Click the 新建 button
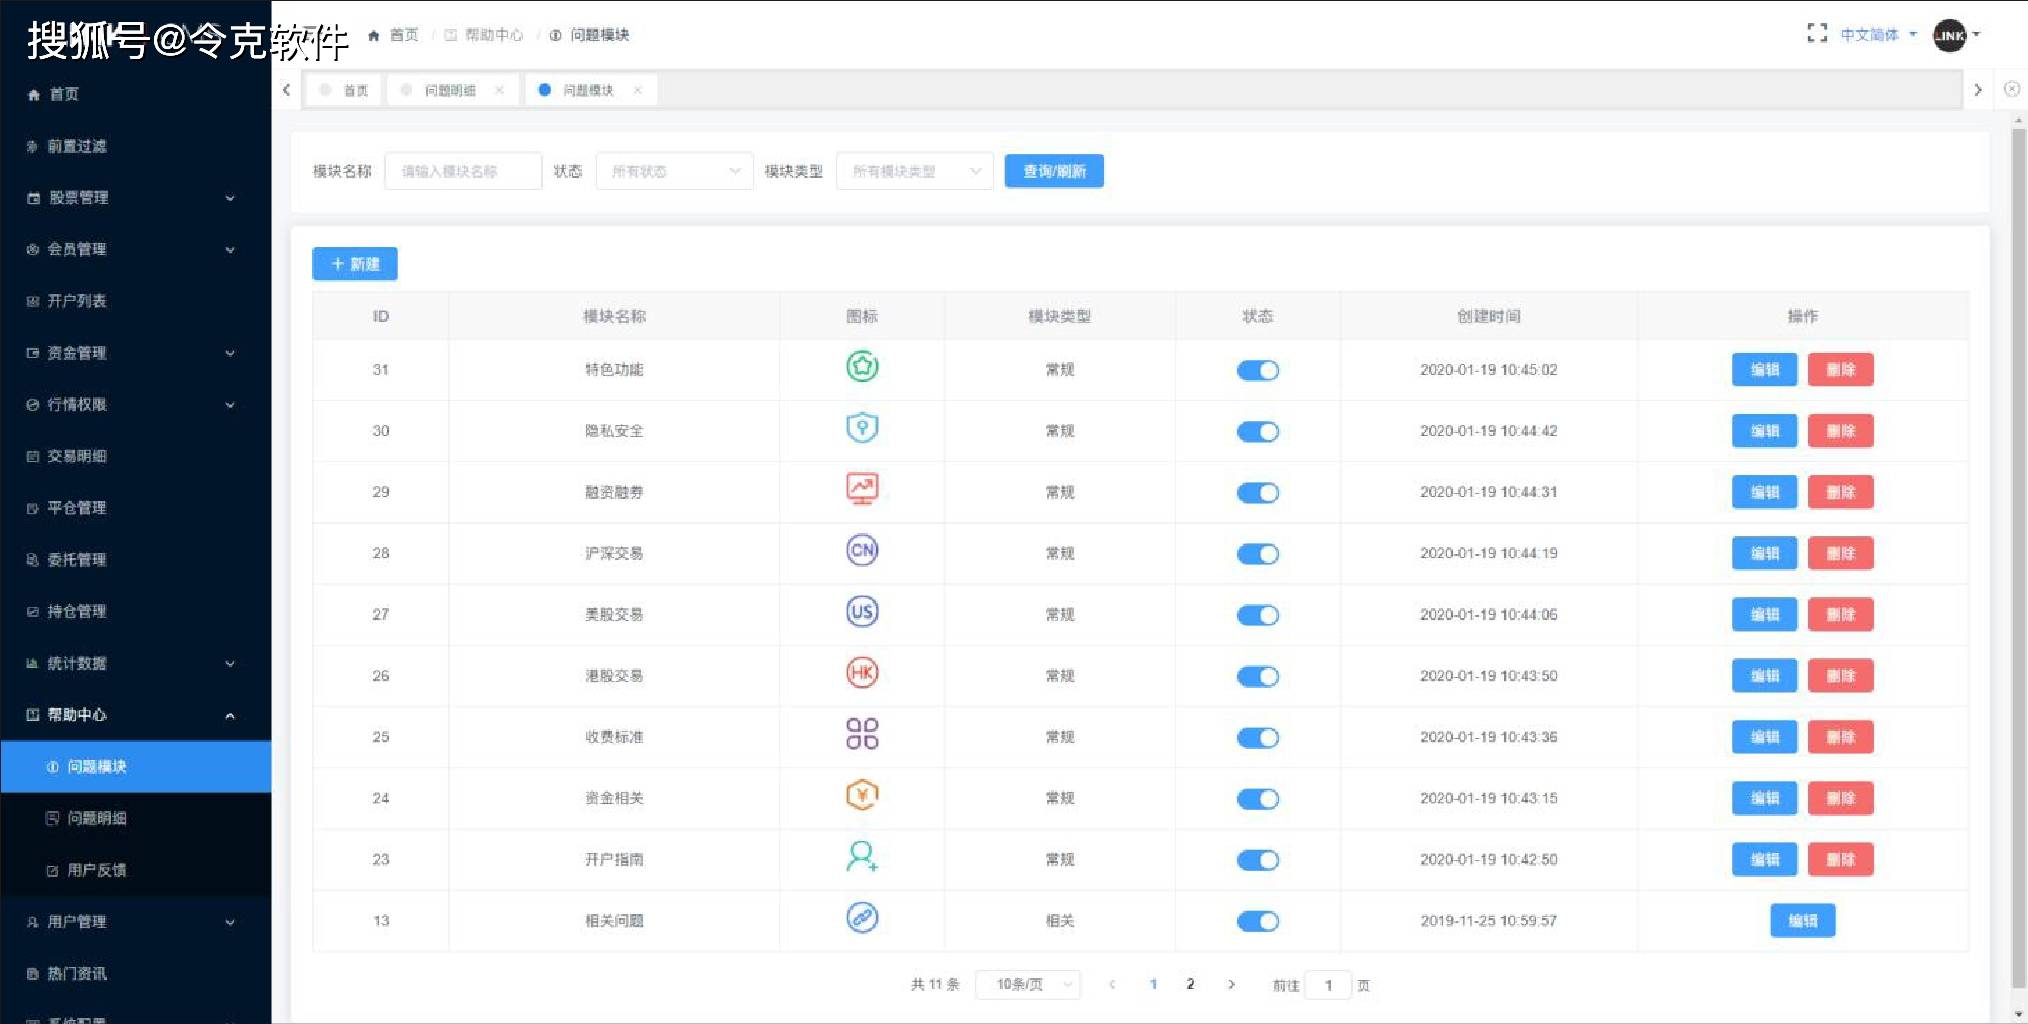Image resolution: width=2028 pixels, height=1024 pixels. click(x=355, y=264)
